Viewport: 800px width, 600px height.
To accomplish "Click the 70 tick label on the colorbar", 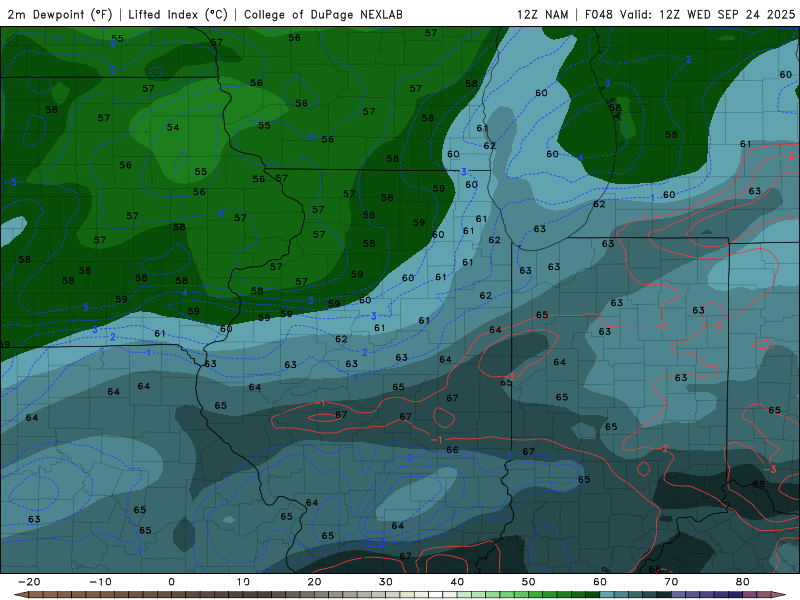I will 671,582.
